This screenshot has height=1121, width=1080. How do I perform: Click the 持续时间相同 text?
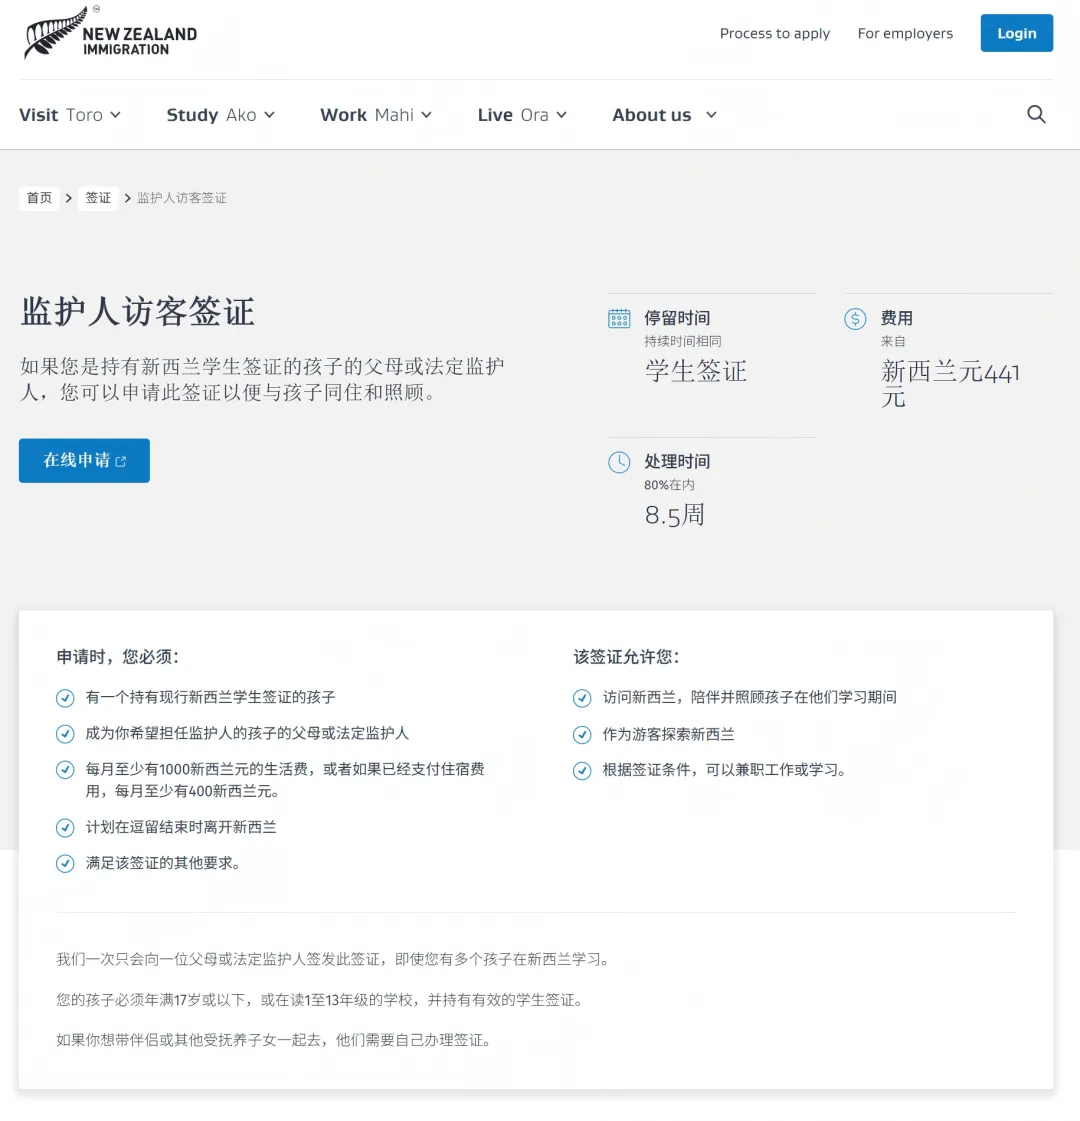tap(683, 341)
